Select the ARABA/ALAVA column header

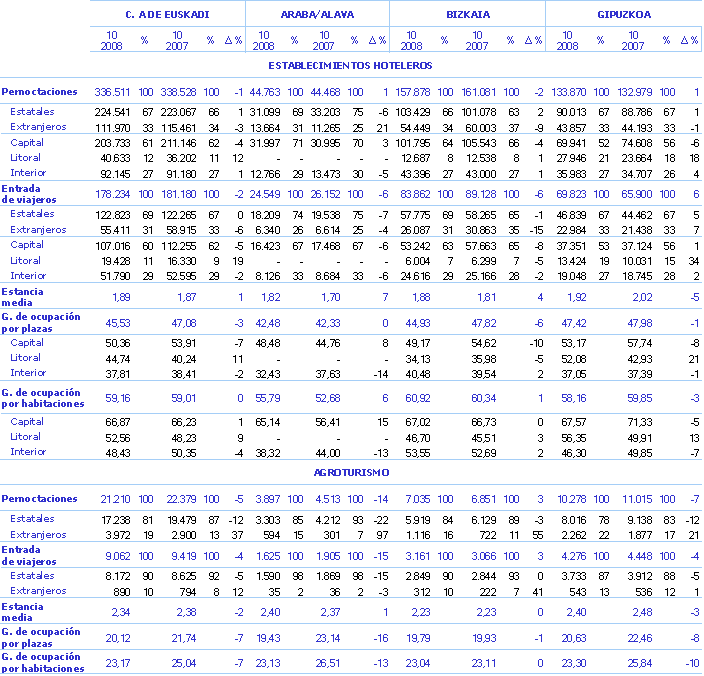click(x=316, y=16)
